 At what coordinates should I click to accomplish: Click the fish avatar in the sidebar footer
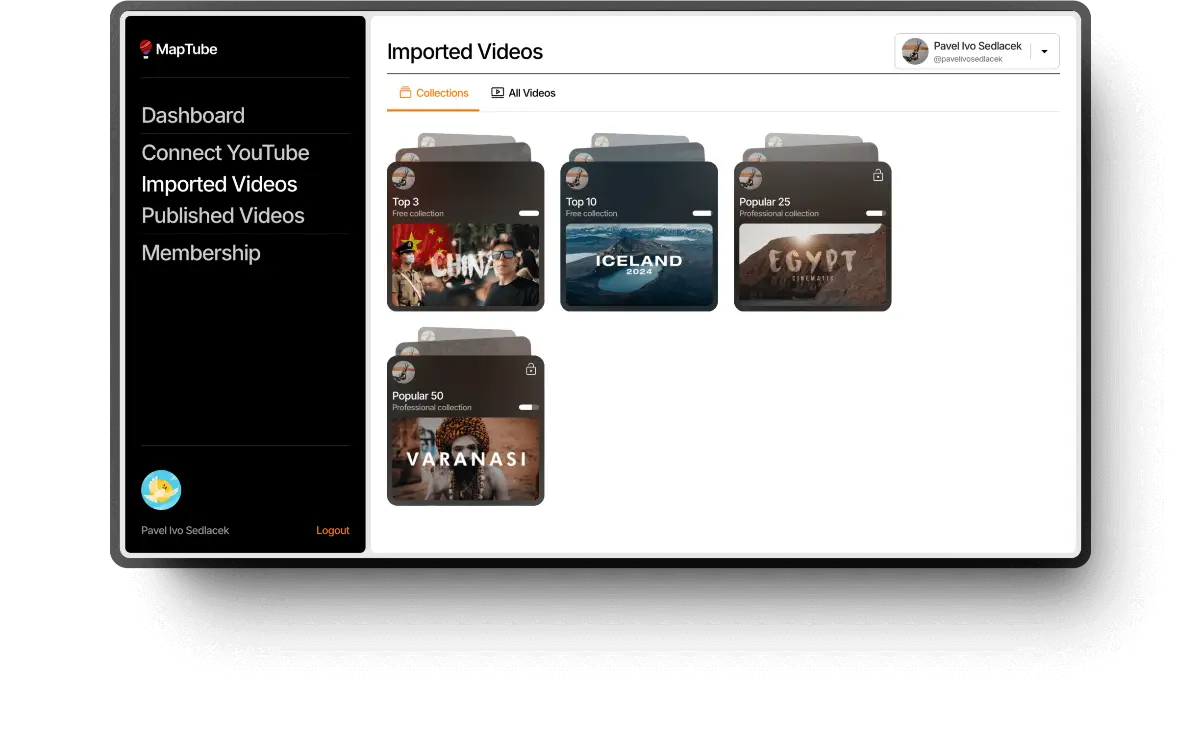(161, 490)
